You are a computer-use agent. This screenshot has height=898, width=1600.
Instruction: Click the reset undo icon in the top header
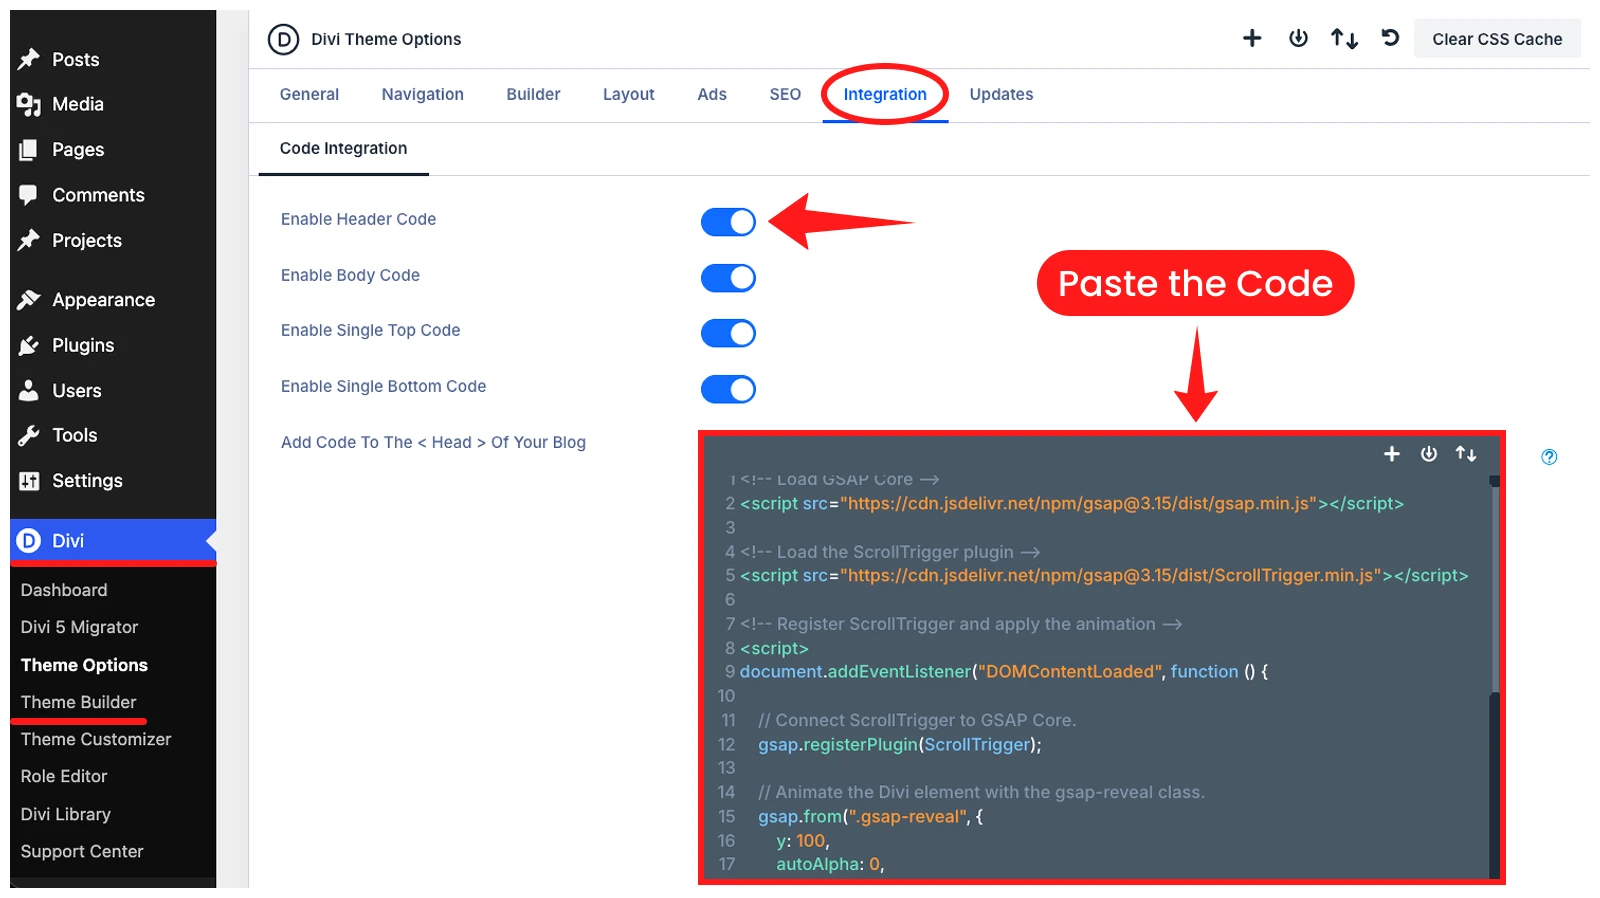[1390, 38]
